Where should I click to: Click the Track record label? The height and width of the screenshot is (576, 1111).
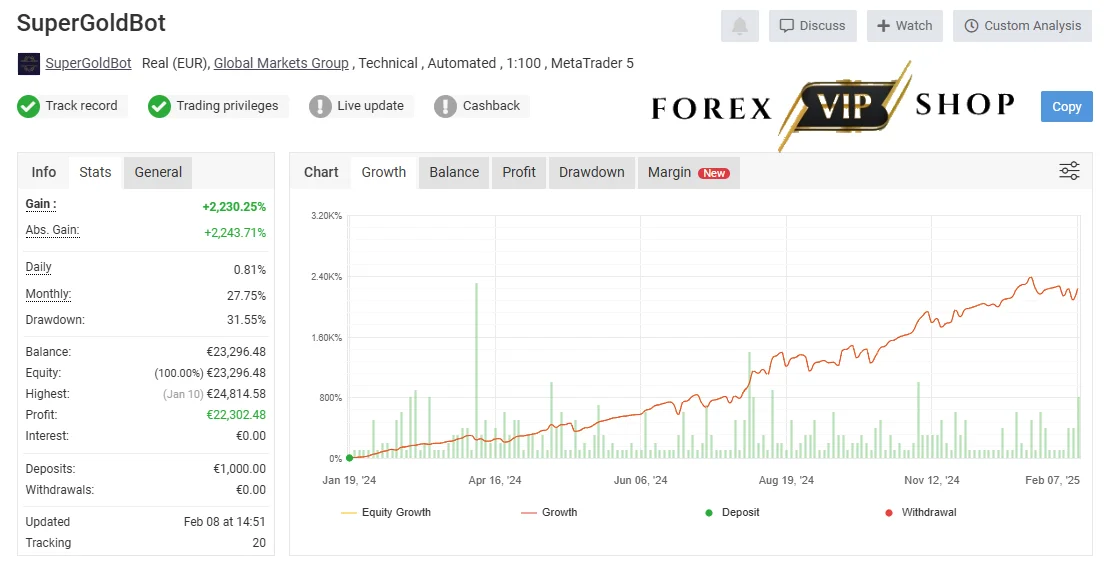point(81,106)
